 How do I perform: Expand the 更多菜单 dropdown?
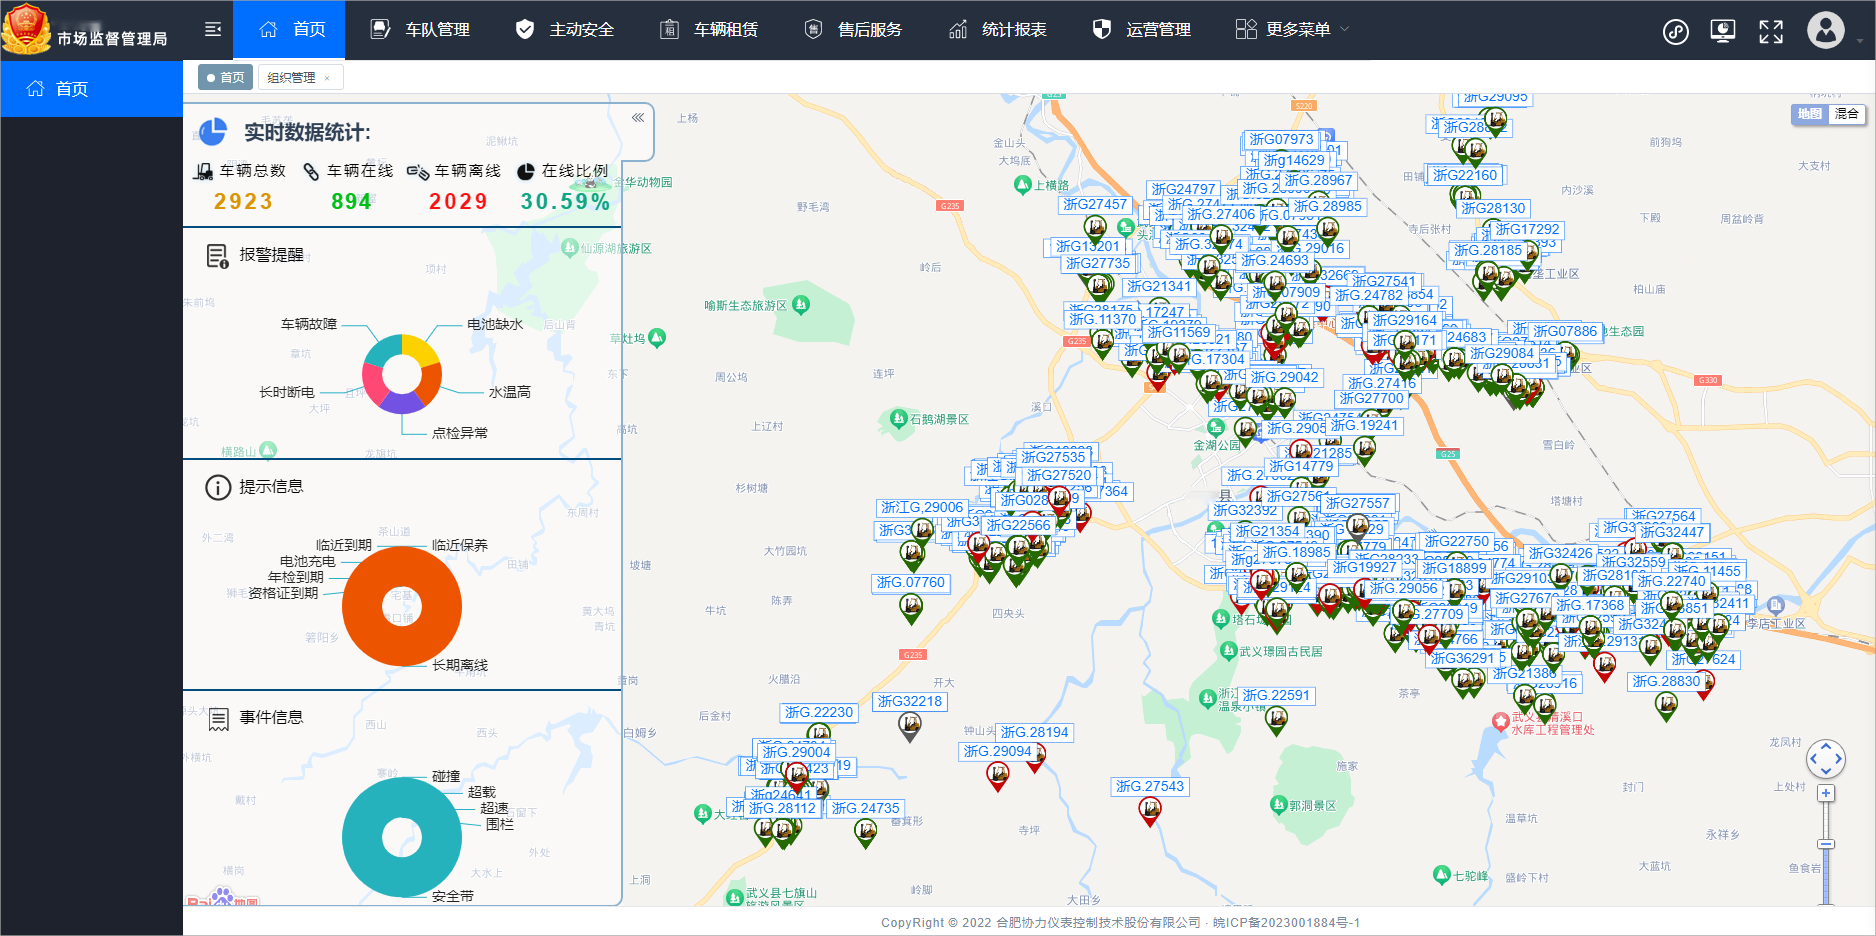1292,30
